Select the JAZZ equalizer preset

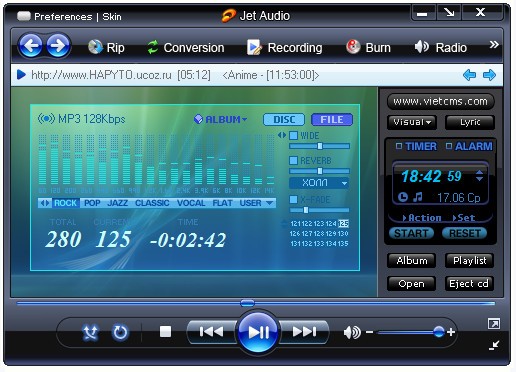[118, 203]
